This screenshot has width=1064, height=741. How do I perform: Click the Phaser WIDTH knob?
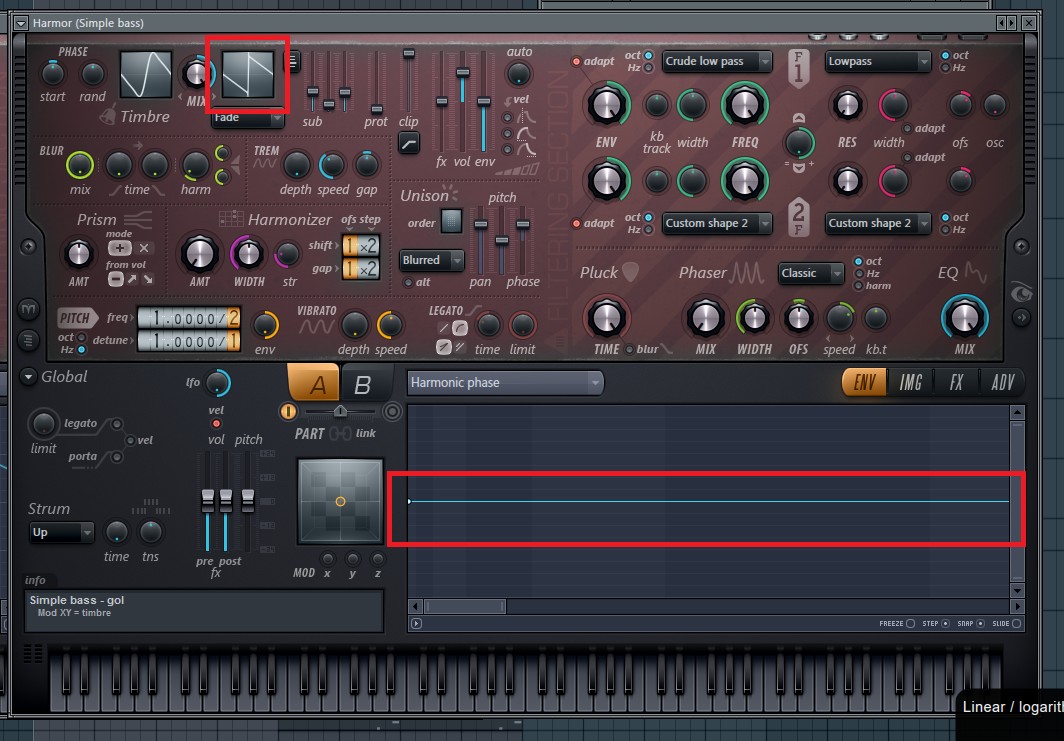coord(753,318)
